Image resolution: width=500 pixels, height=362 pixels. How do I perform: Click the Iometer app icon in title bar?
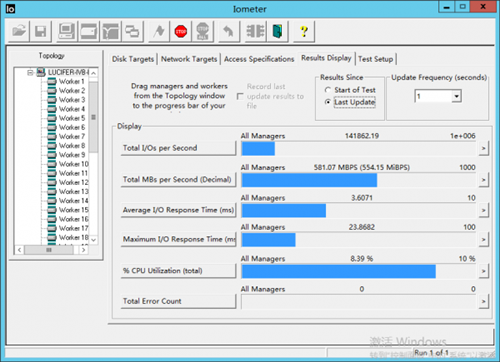[10, 9]
